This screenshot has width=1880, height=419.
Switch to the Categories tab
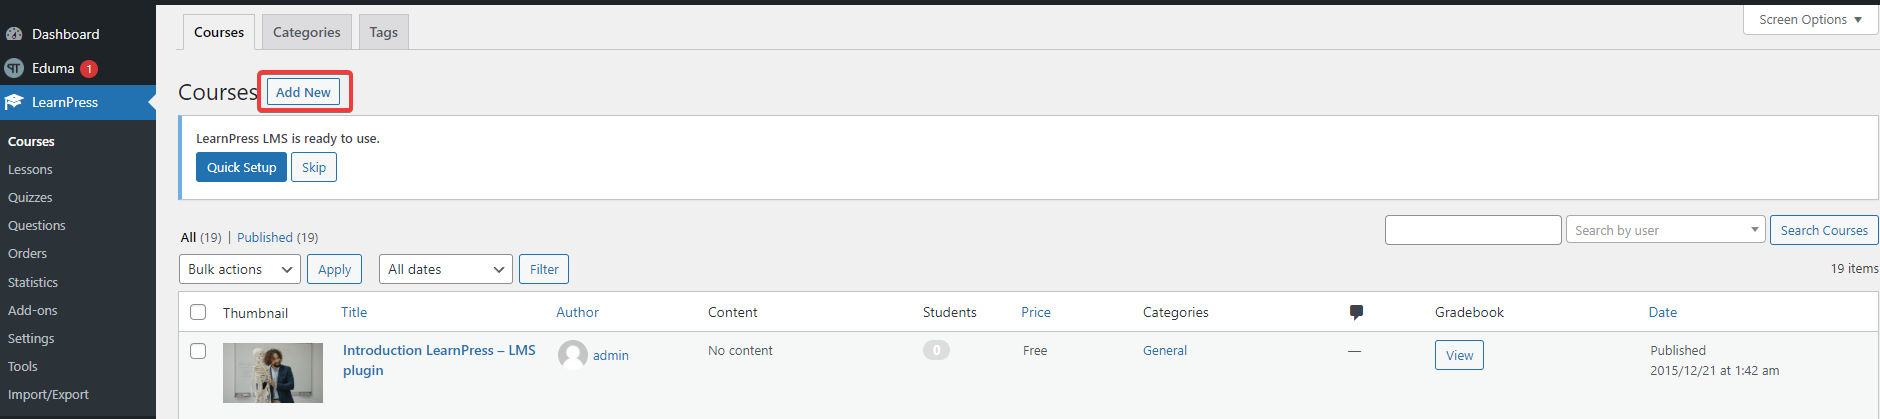(x=306, y=32)
